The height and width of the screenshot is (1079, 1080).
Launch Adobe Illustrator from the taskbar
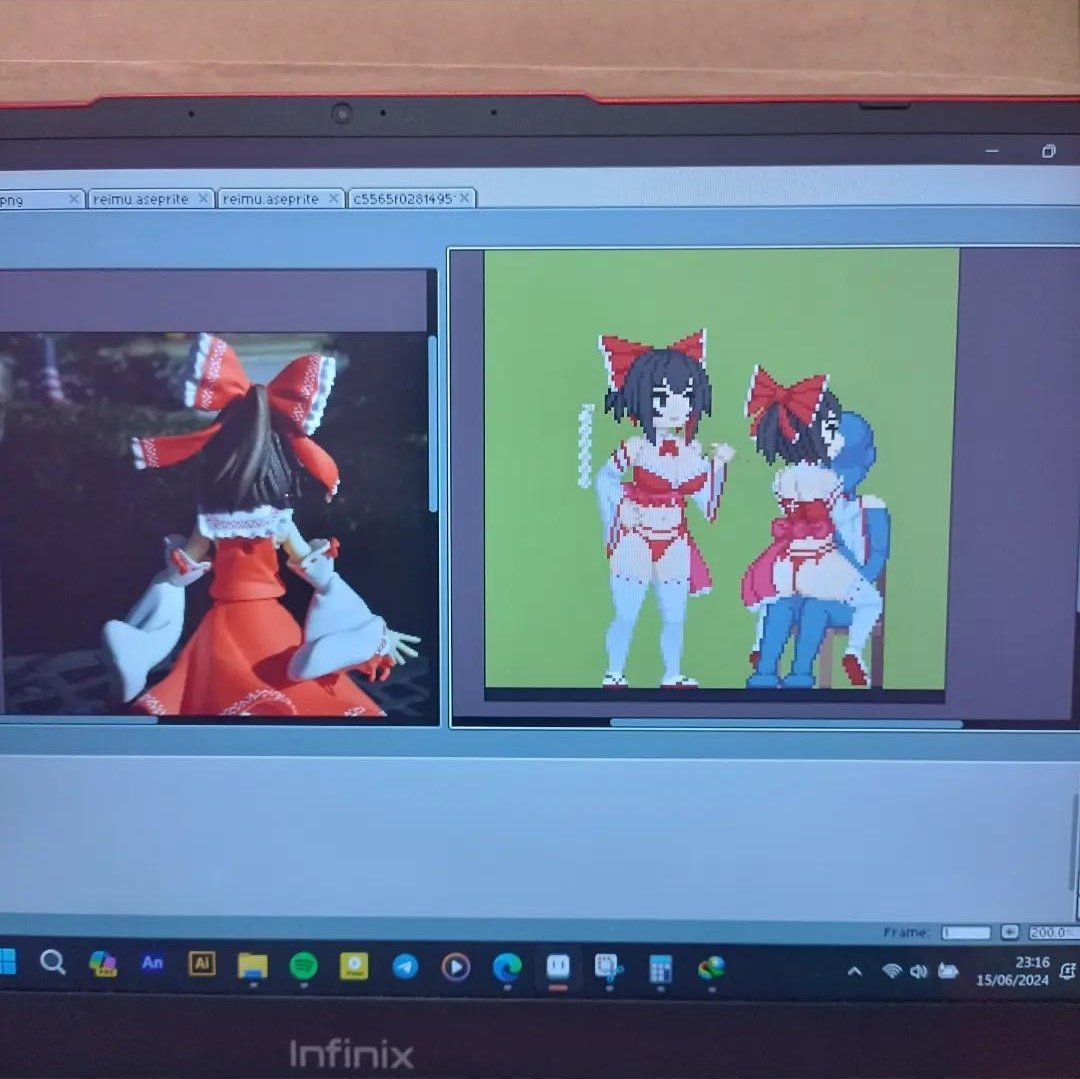[x=202, y=964]
